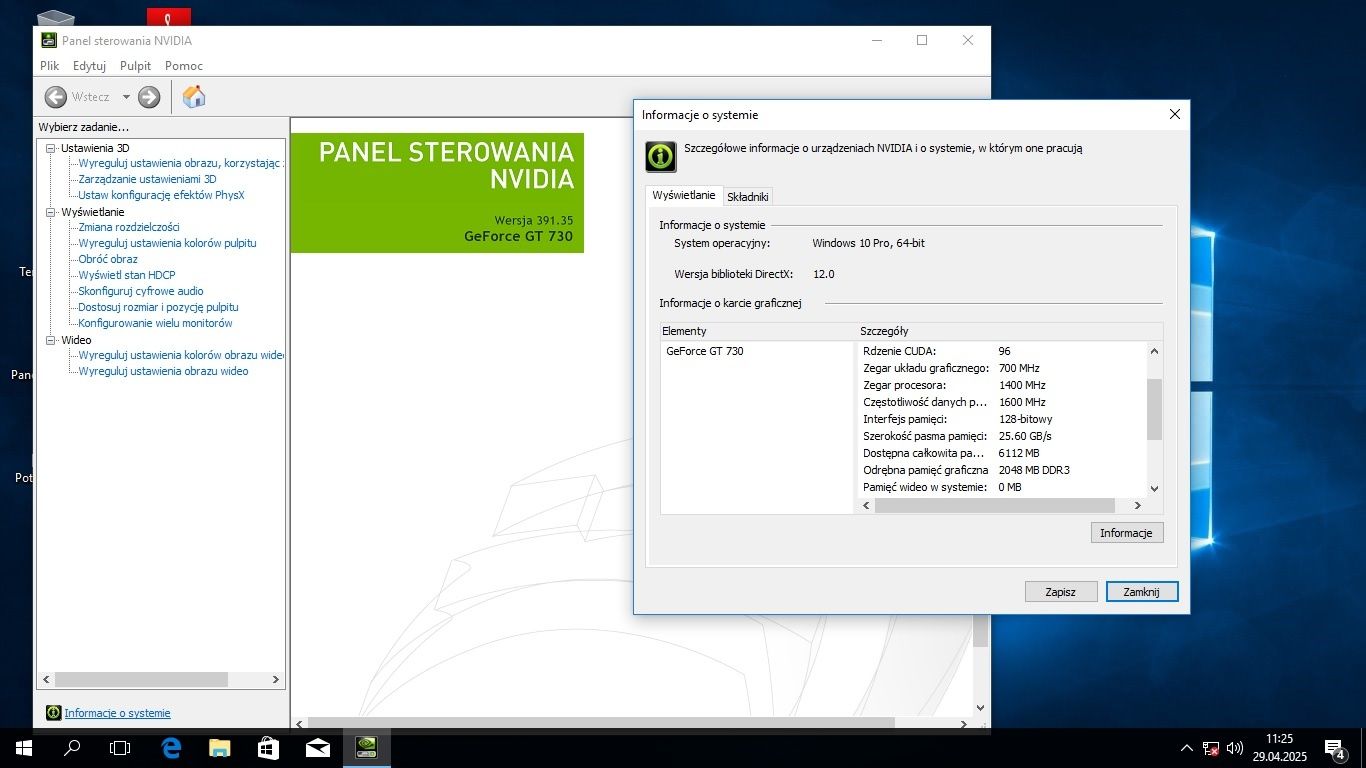This screenshot has height=768, width=1366.
Task: Click the Rdzenie CUDA row
Action: 1001,351
